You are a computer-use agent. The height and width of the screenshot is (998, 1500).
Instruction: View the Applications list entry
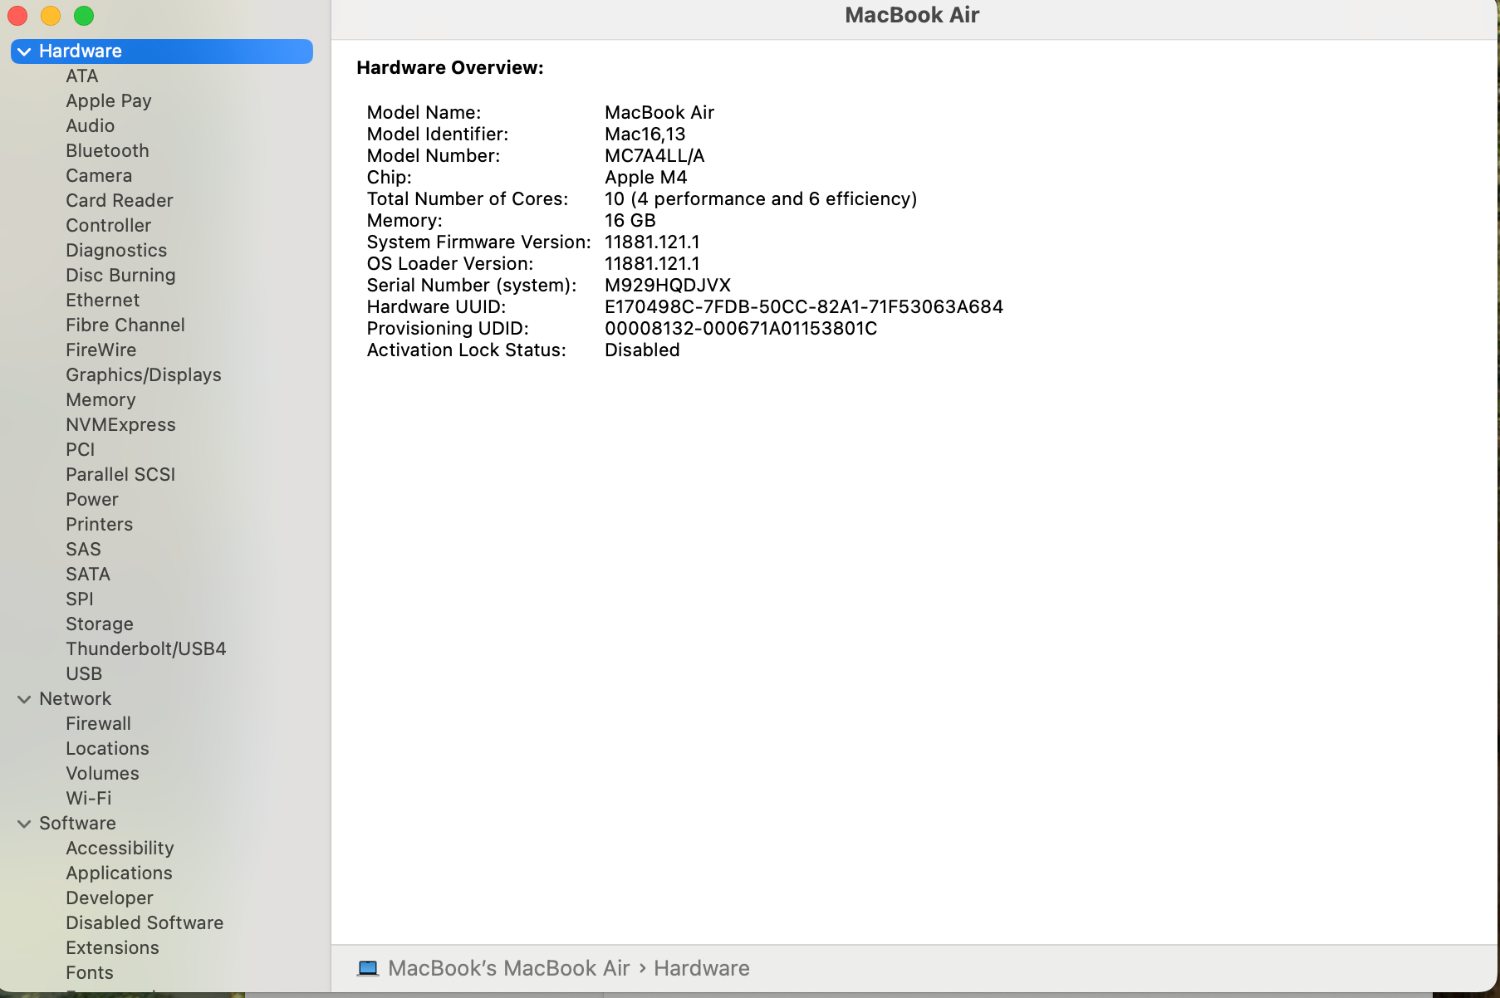pos(119,873)
